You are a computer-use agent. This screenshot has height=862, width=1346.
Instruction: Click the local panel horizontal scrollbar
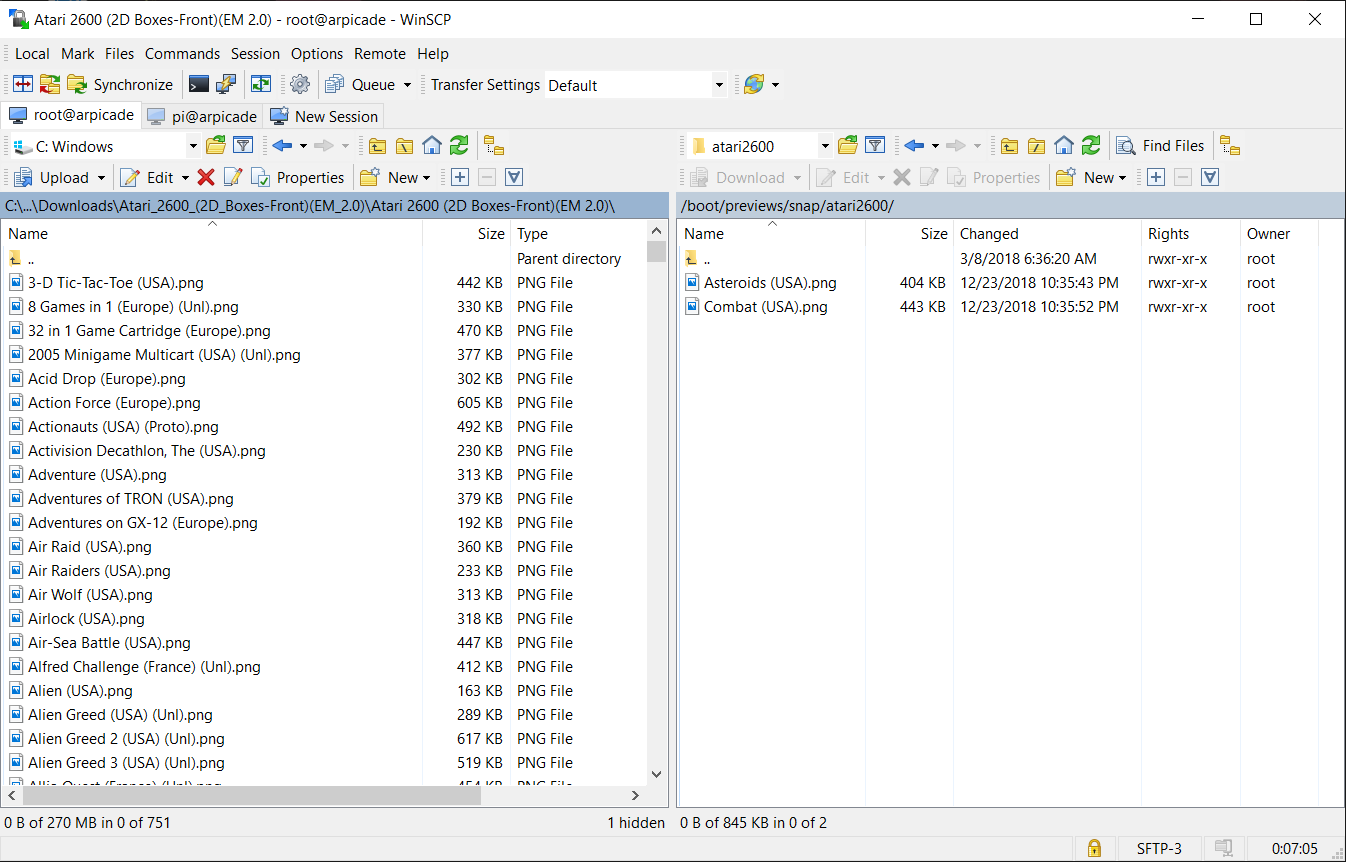tap(250, 796)
